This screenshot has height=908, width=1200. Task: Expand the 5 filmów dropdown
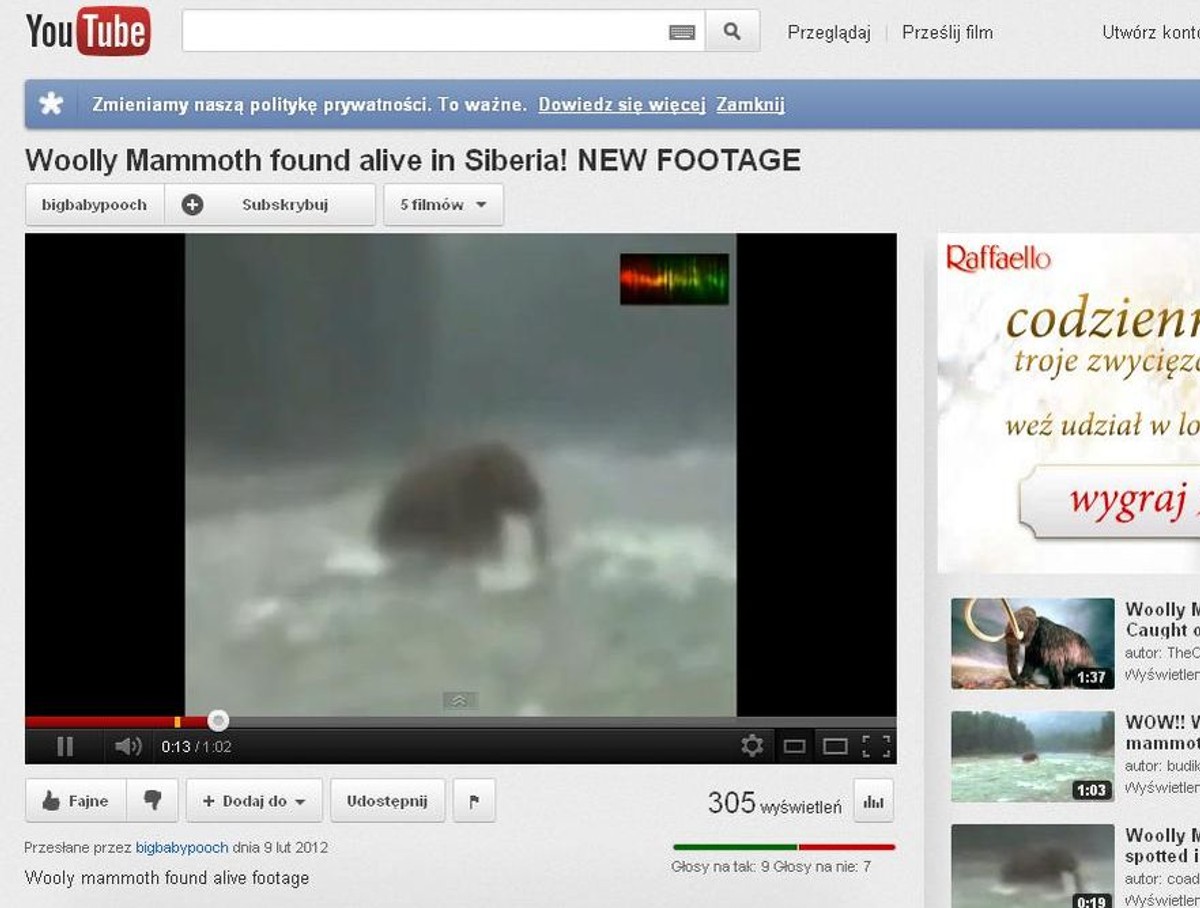(443, 205)
